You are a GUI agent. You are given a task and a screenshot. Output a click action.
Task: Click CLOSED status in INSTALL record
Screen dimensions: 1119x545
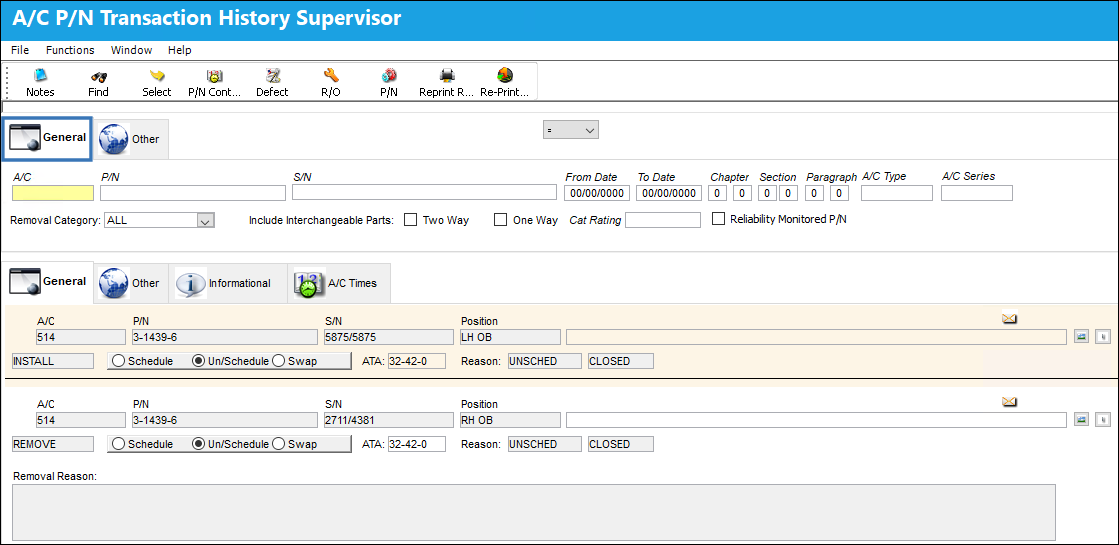point(621,361)
